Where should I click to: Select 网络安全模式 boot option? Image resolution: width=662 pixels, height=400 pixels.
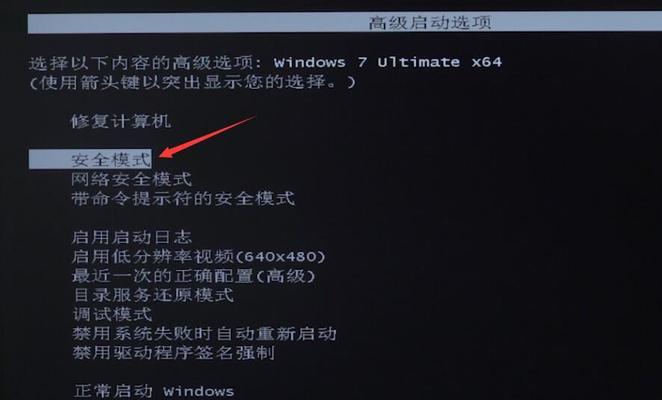(131, 179)
